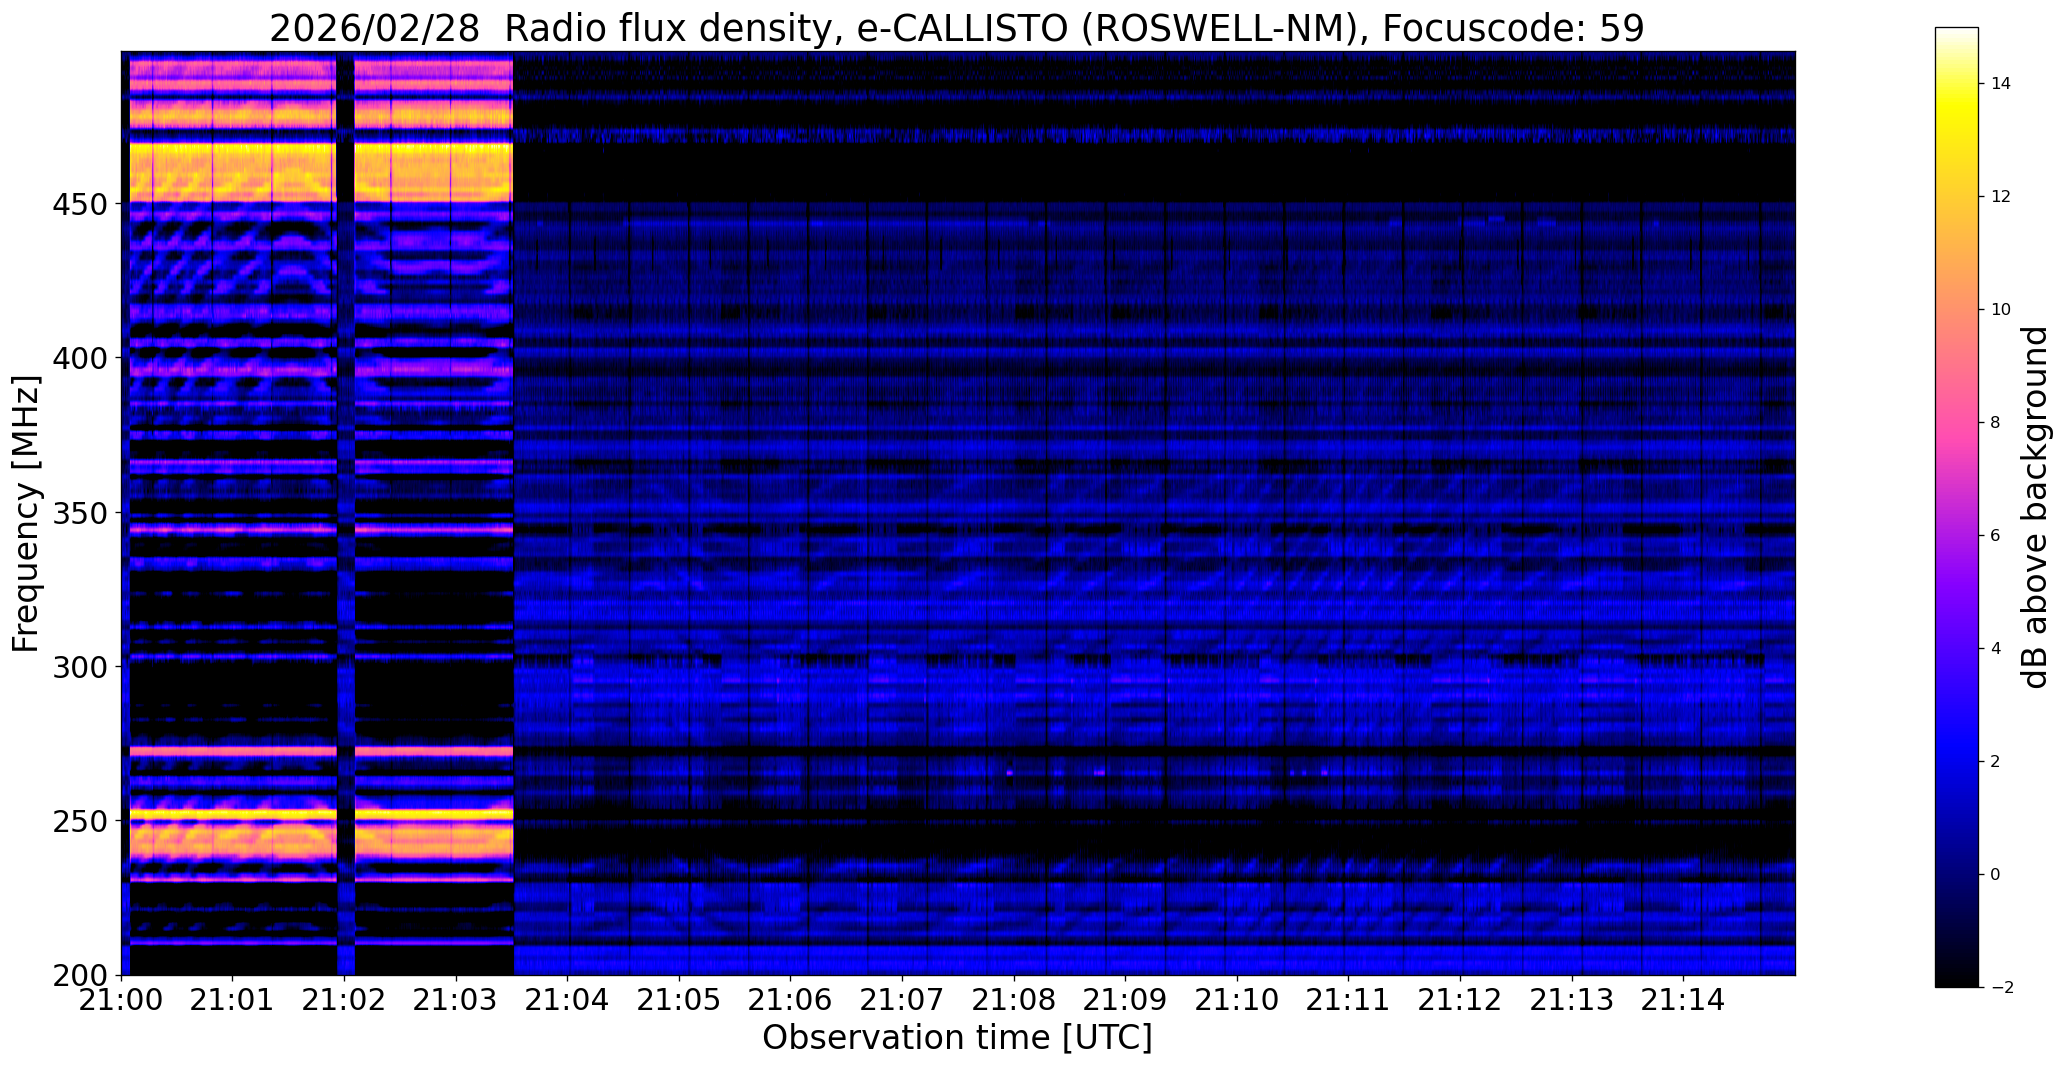
Task: Click the 21:08 time tick label
Action: click(x=1014, y=999)
